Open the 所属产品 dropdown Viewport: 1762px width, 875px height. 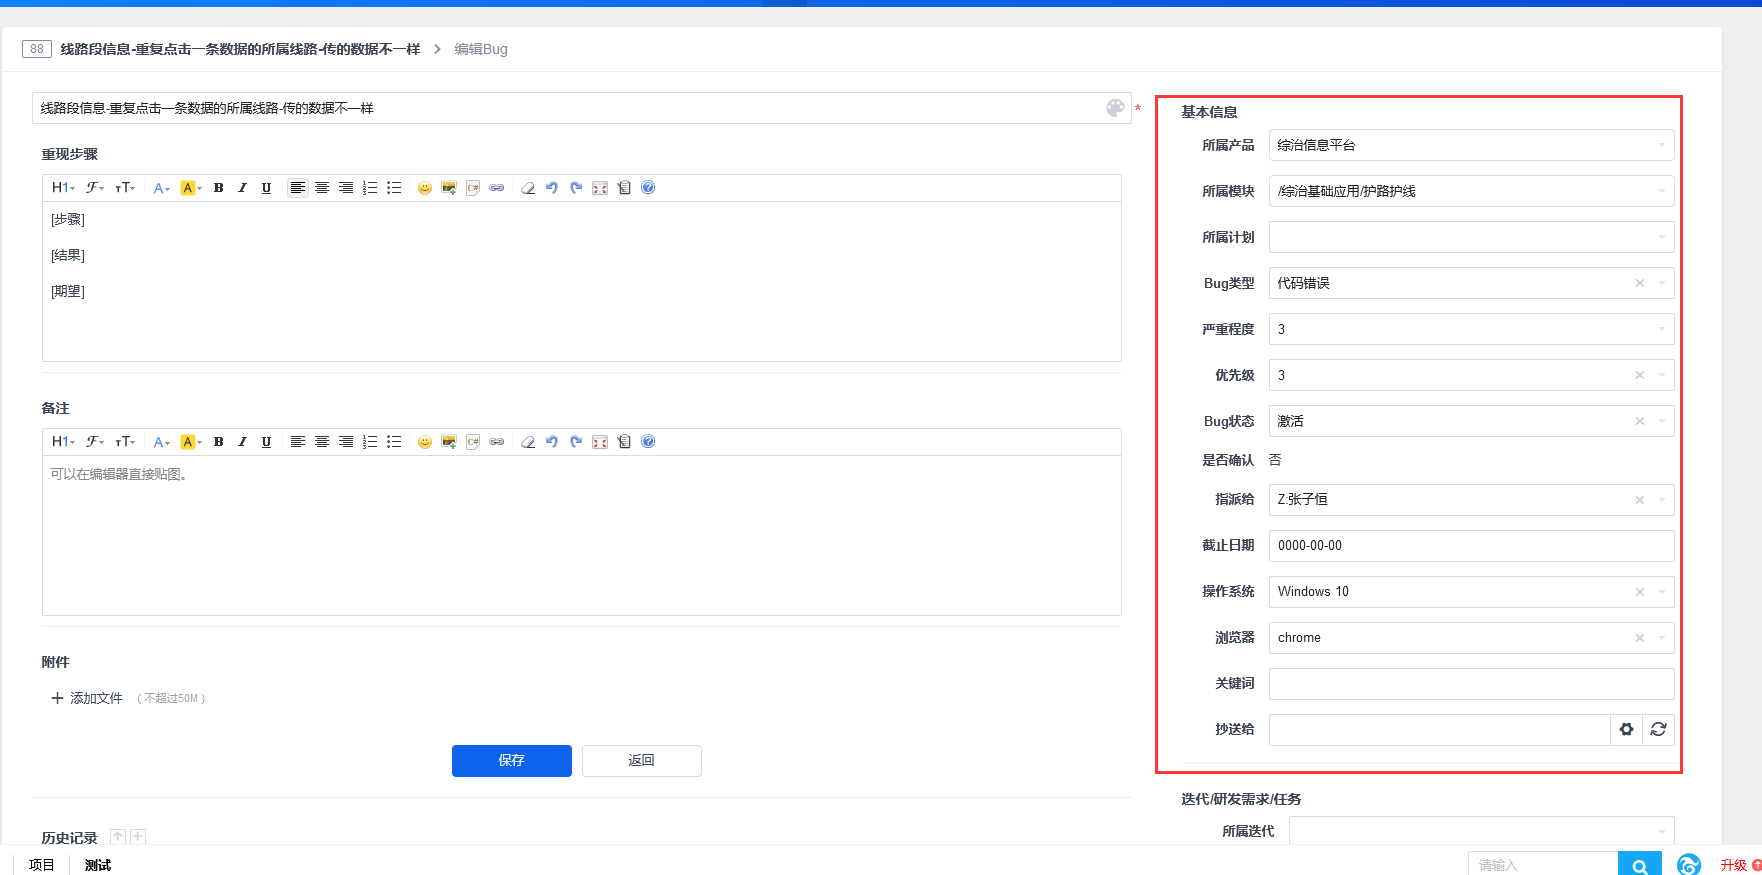1470,145
